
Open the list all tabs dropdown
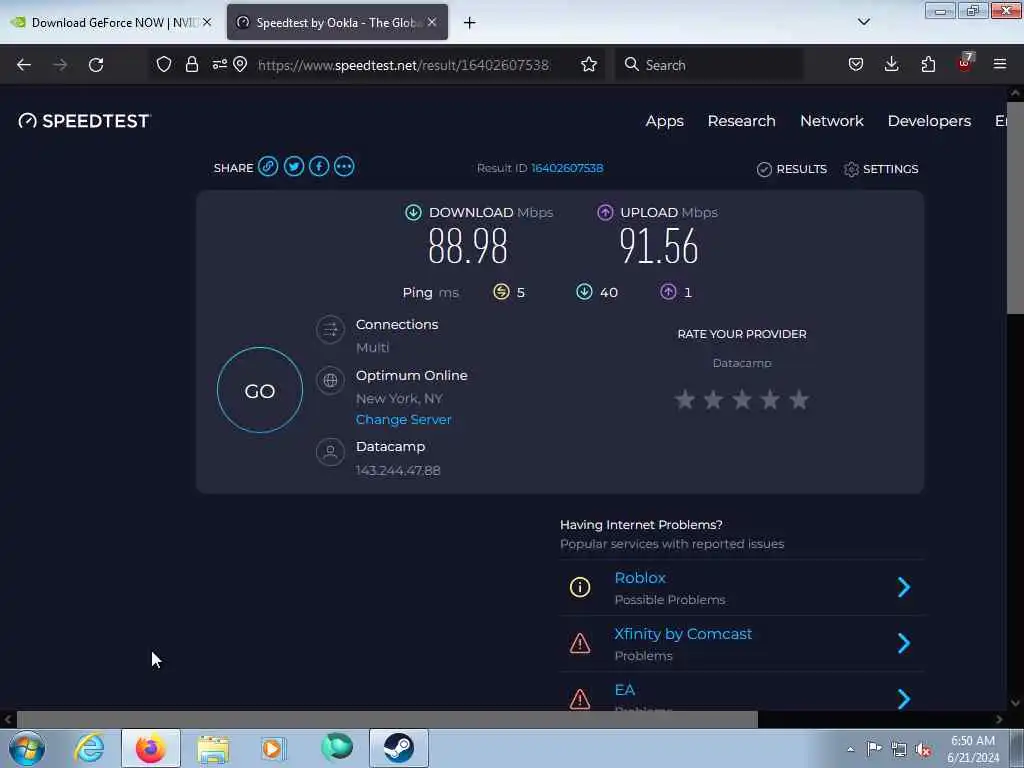click(x=863, y=22)
